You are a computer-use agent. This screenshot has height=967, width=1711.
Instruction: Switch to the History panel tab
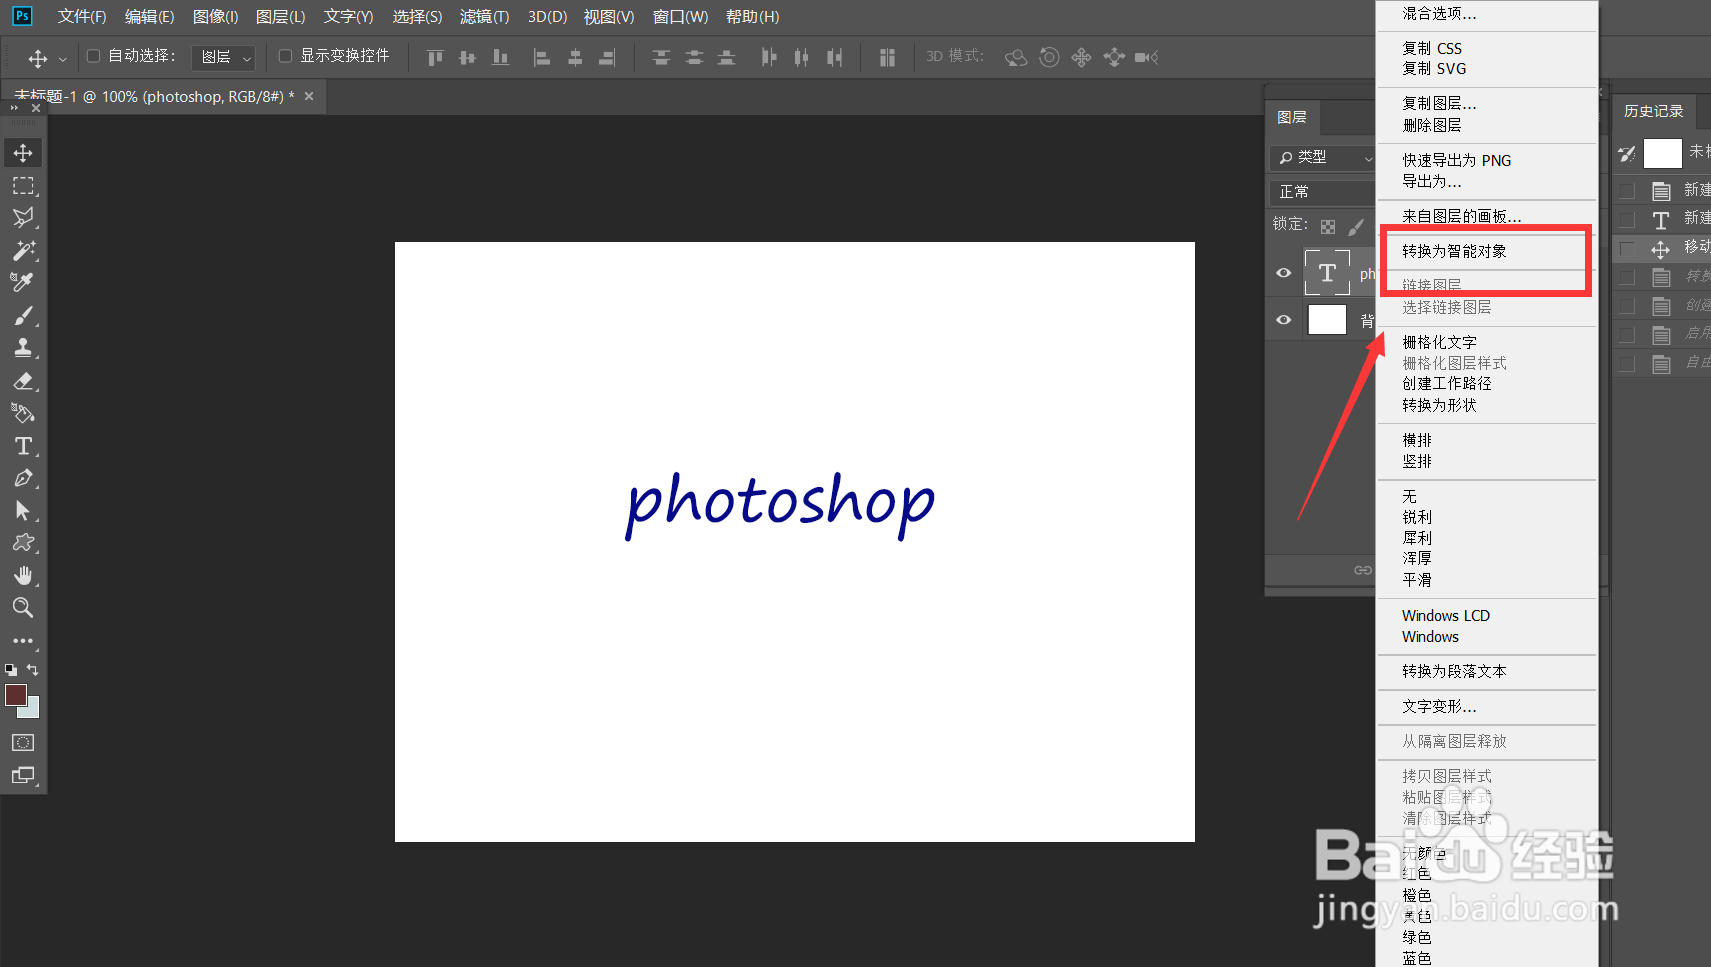coord(1653,111)
